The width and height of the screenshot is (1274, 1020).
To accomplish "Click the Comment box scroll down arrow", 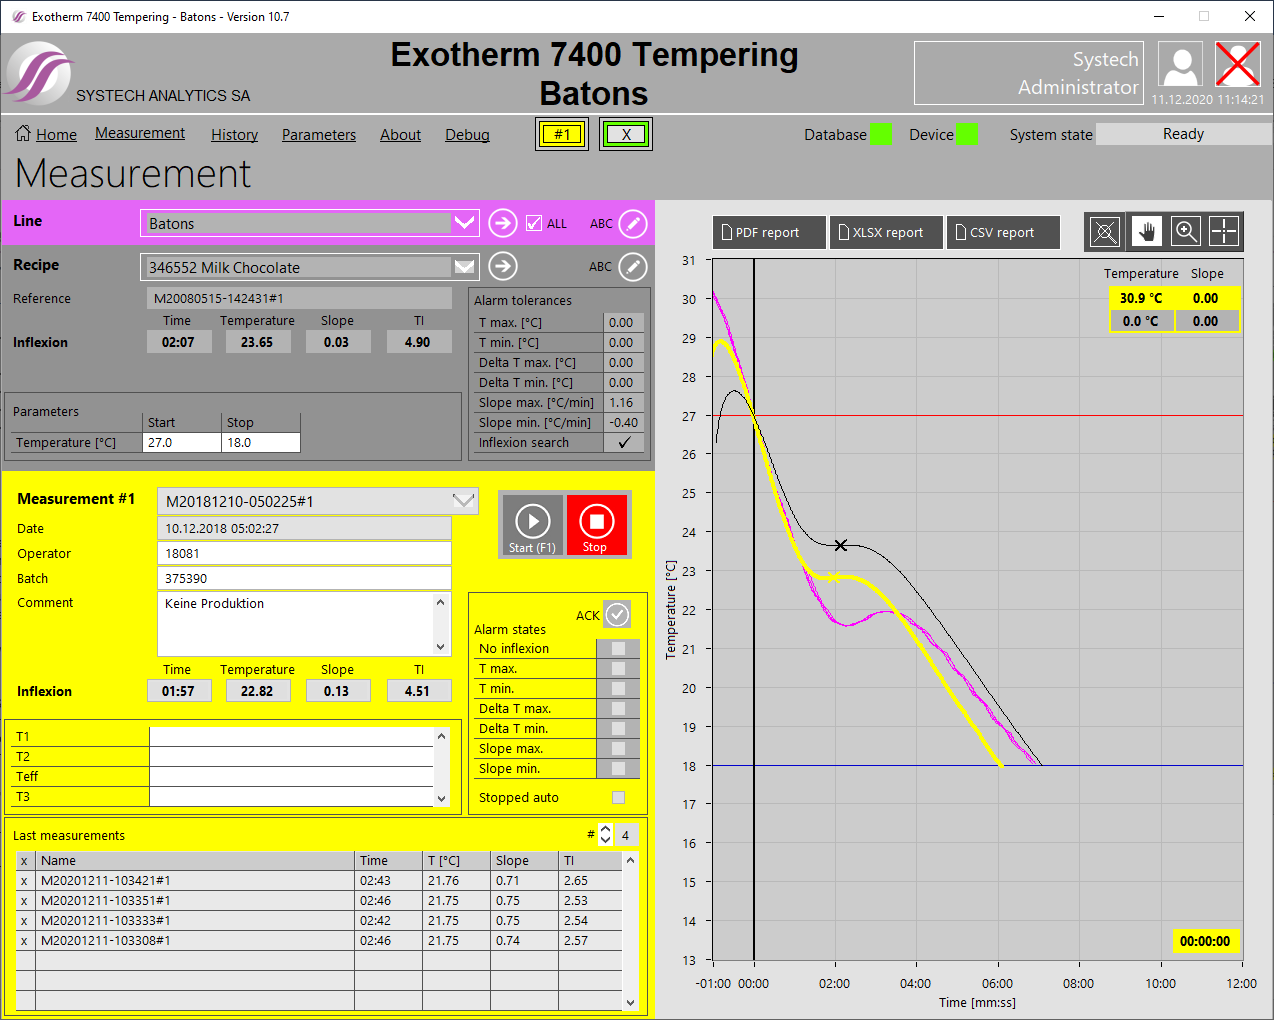I will click(440, 647).
